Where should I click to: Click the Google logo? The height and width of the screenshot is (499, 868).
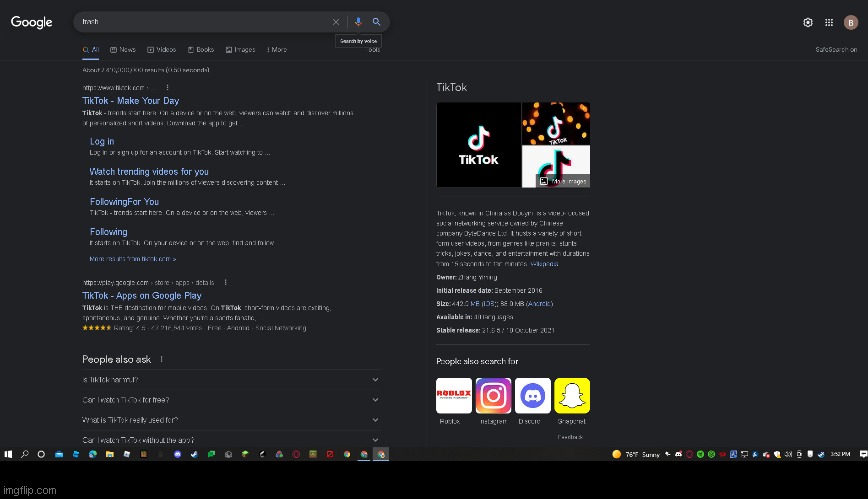coord(32,22)
